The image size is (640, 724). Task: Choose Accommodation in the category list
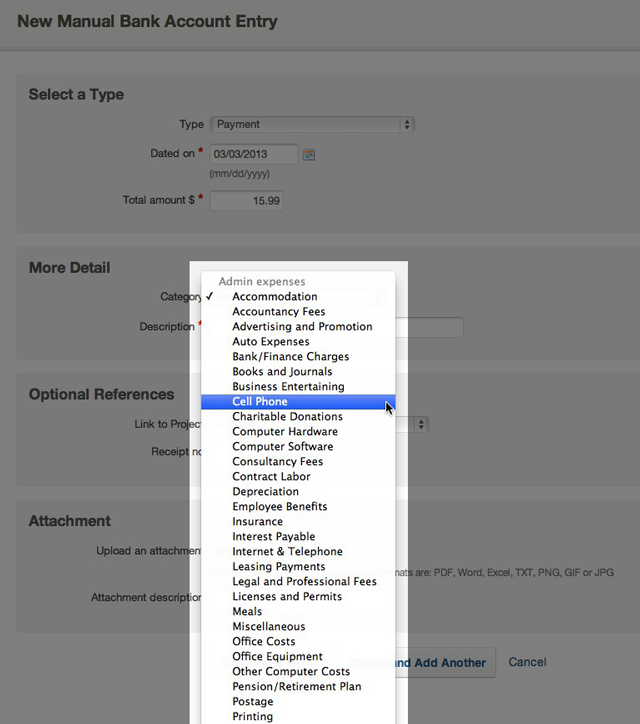[274, 297]
